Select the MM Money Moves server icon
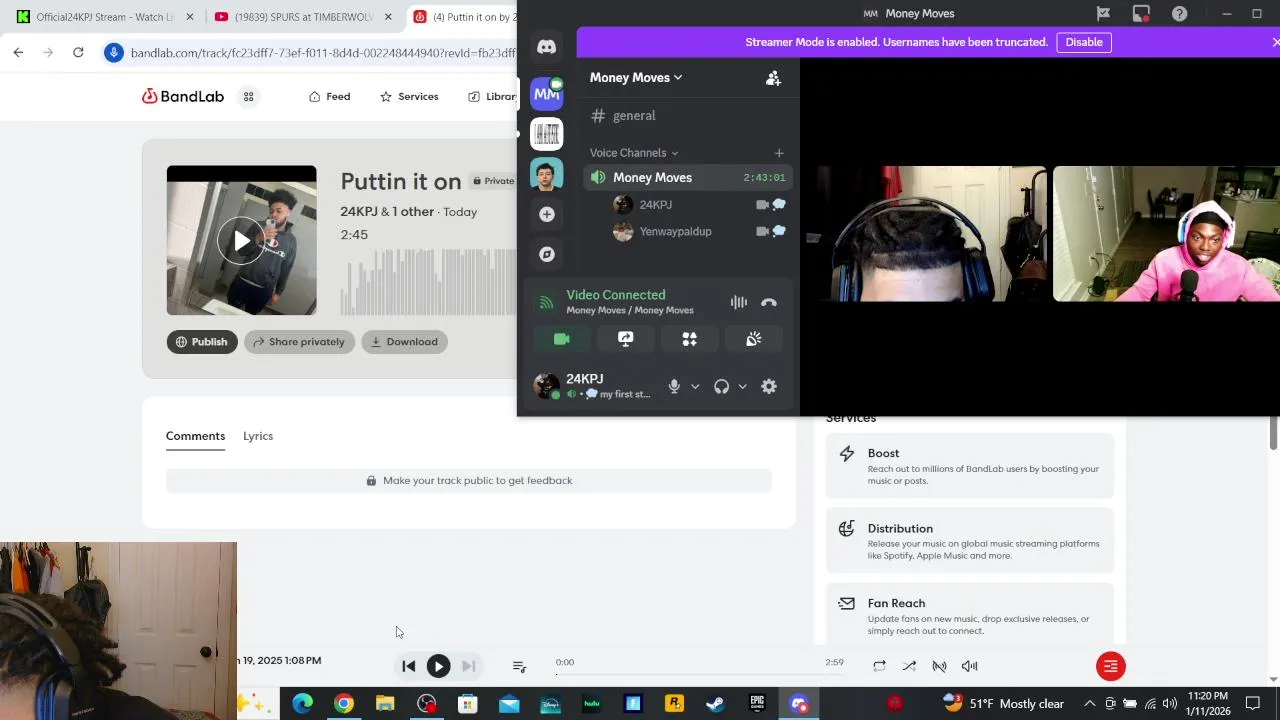 546,94
